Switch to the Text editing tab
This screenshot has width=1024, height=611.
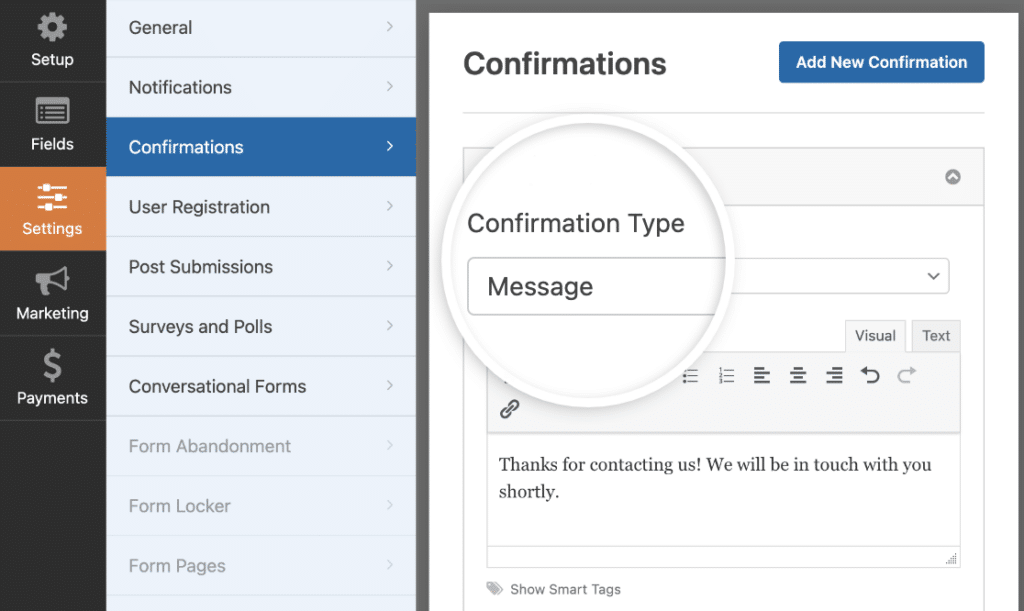click(x=935, y=336)
